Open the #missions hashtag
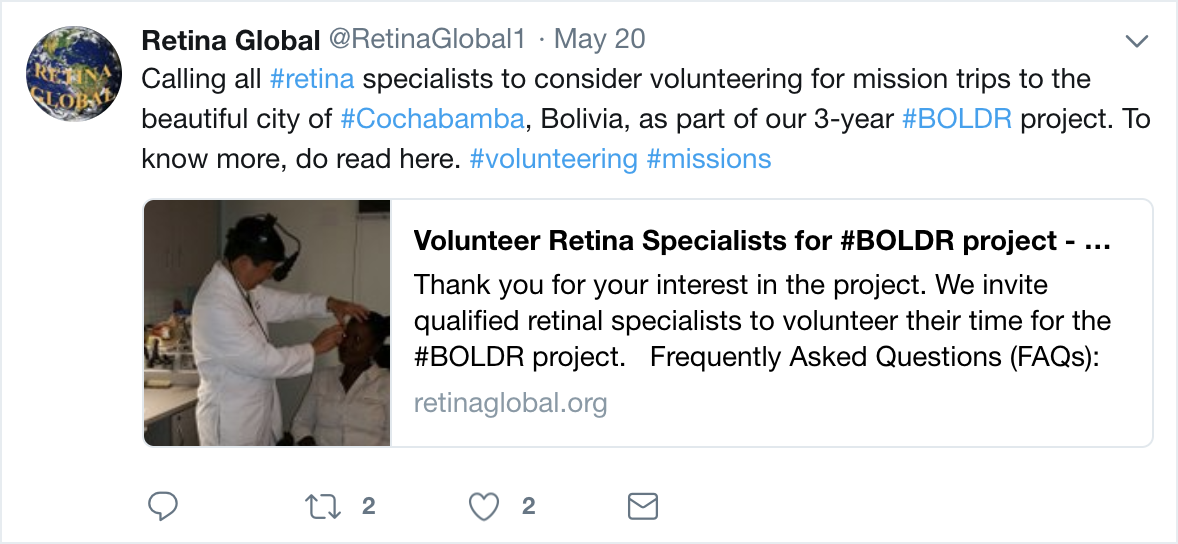 pos(709,159)
